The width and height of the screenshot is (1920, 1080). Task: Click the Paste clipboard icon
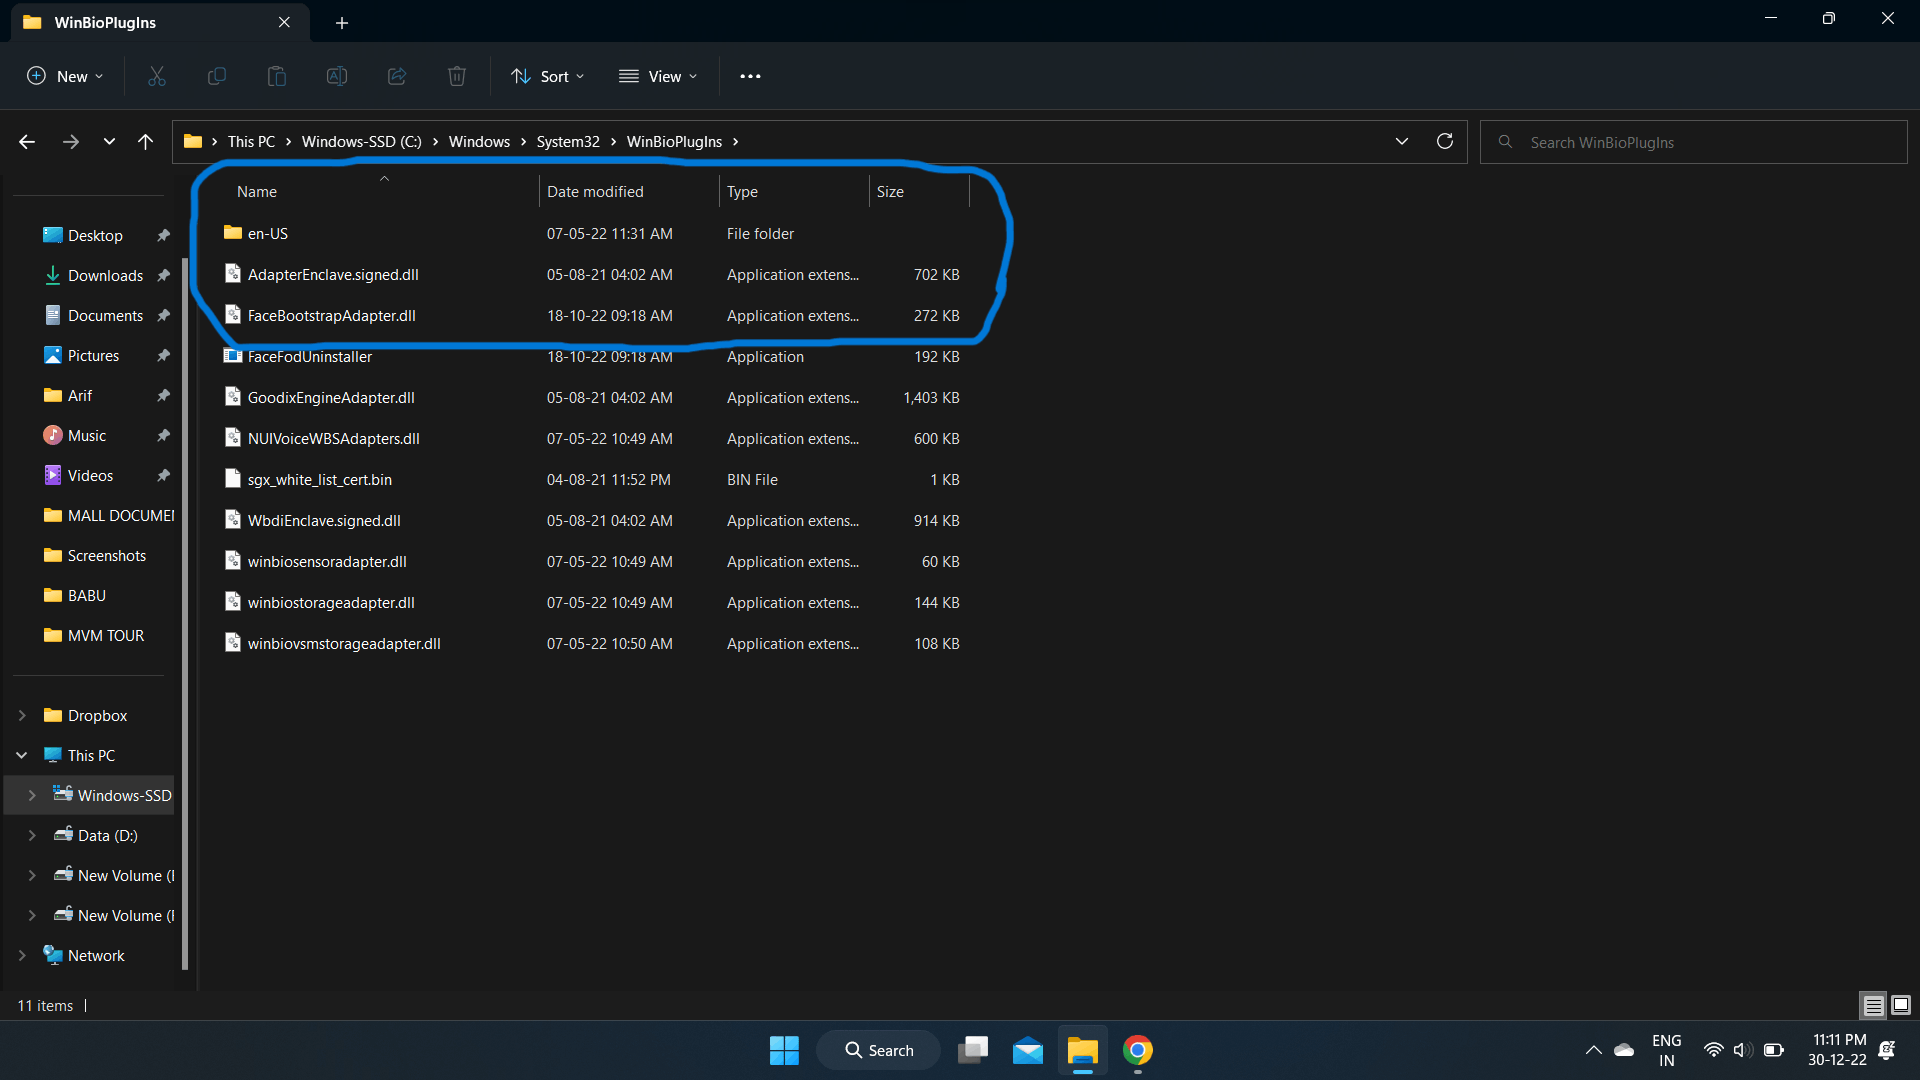pos(277,76)
